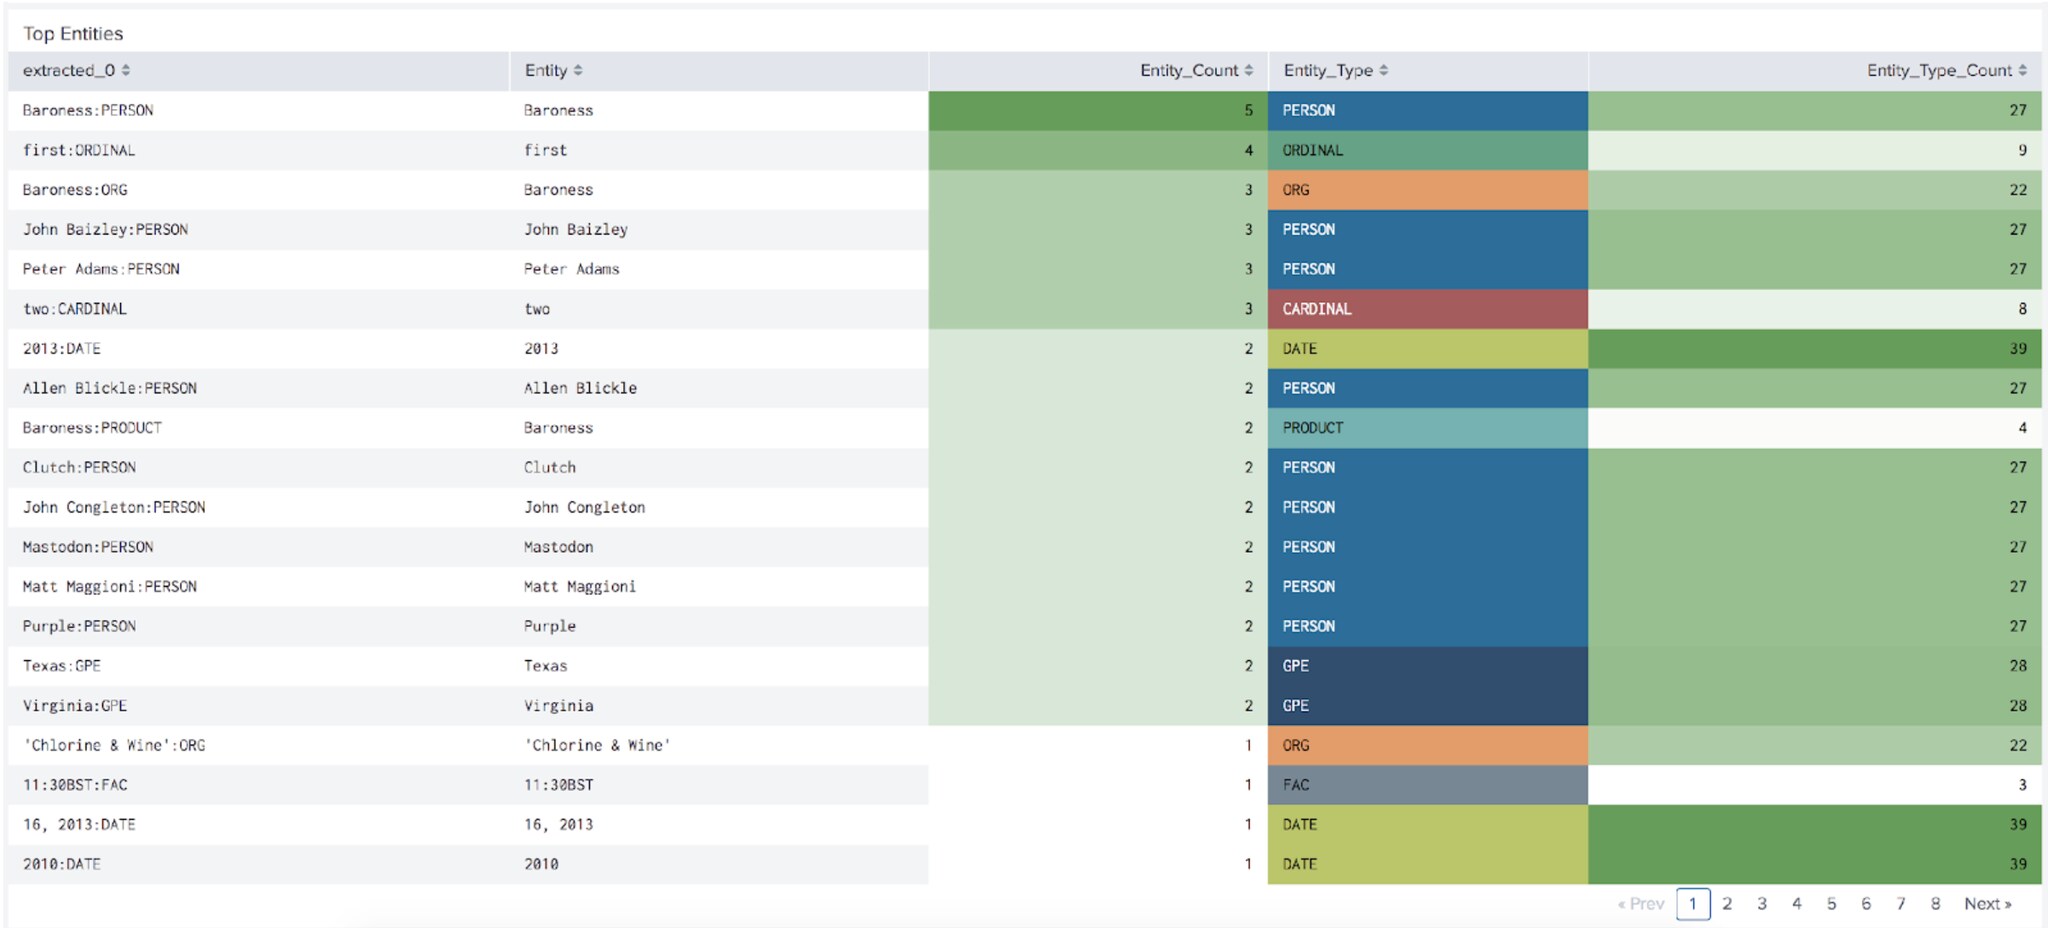Click sort icon next to extracted_0 column
The image size is (2048, 928).
pos(126,70)
